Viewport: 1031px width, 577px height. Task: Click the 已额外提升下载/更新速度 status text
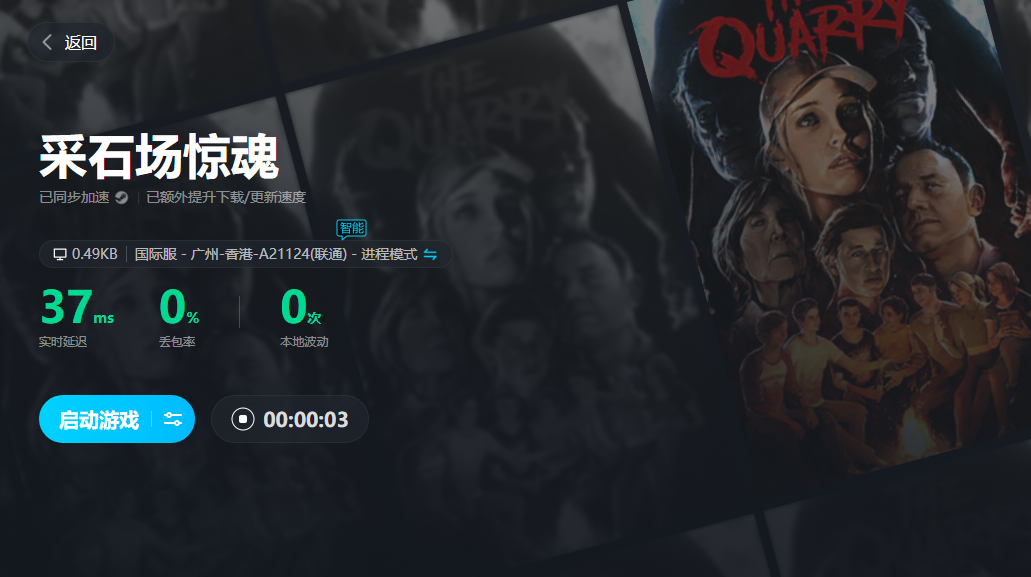[226, 197]
